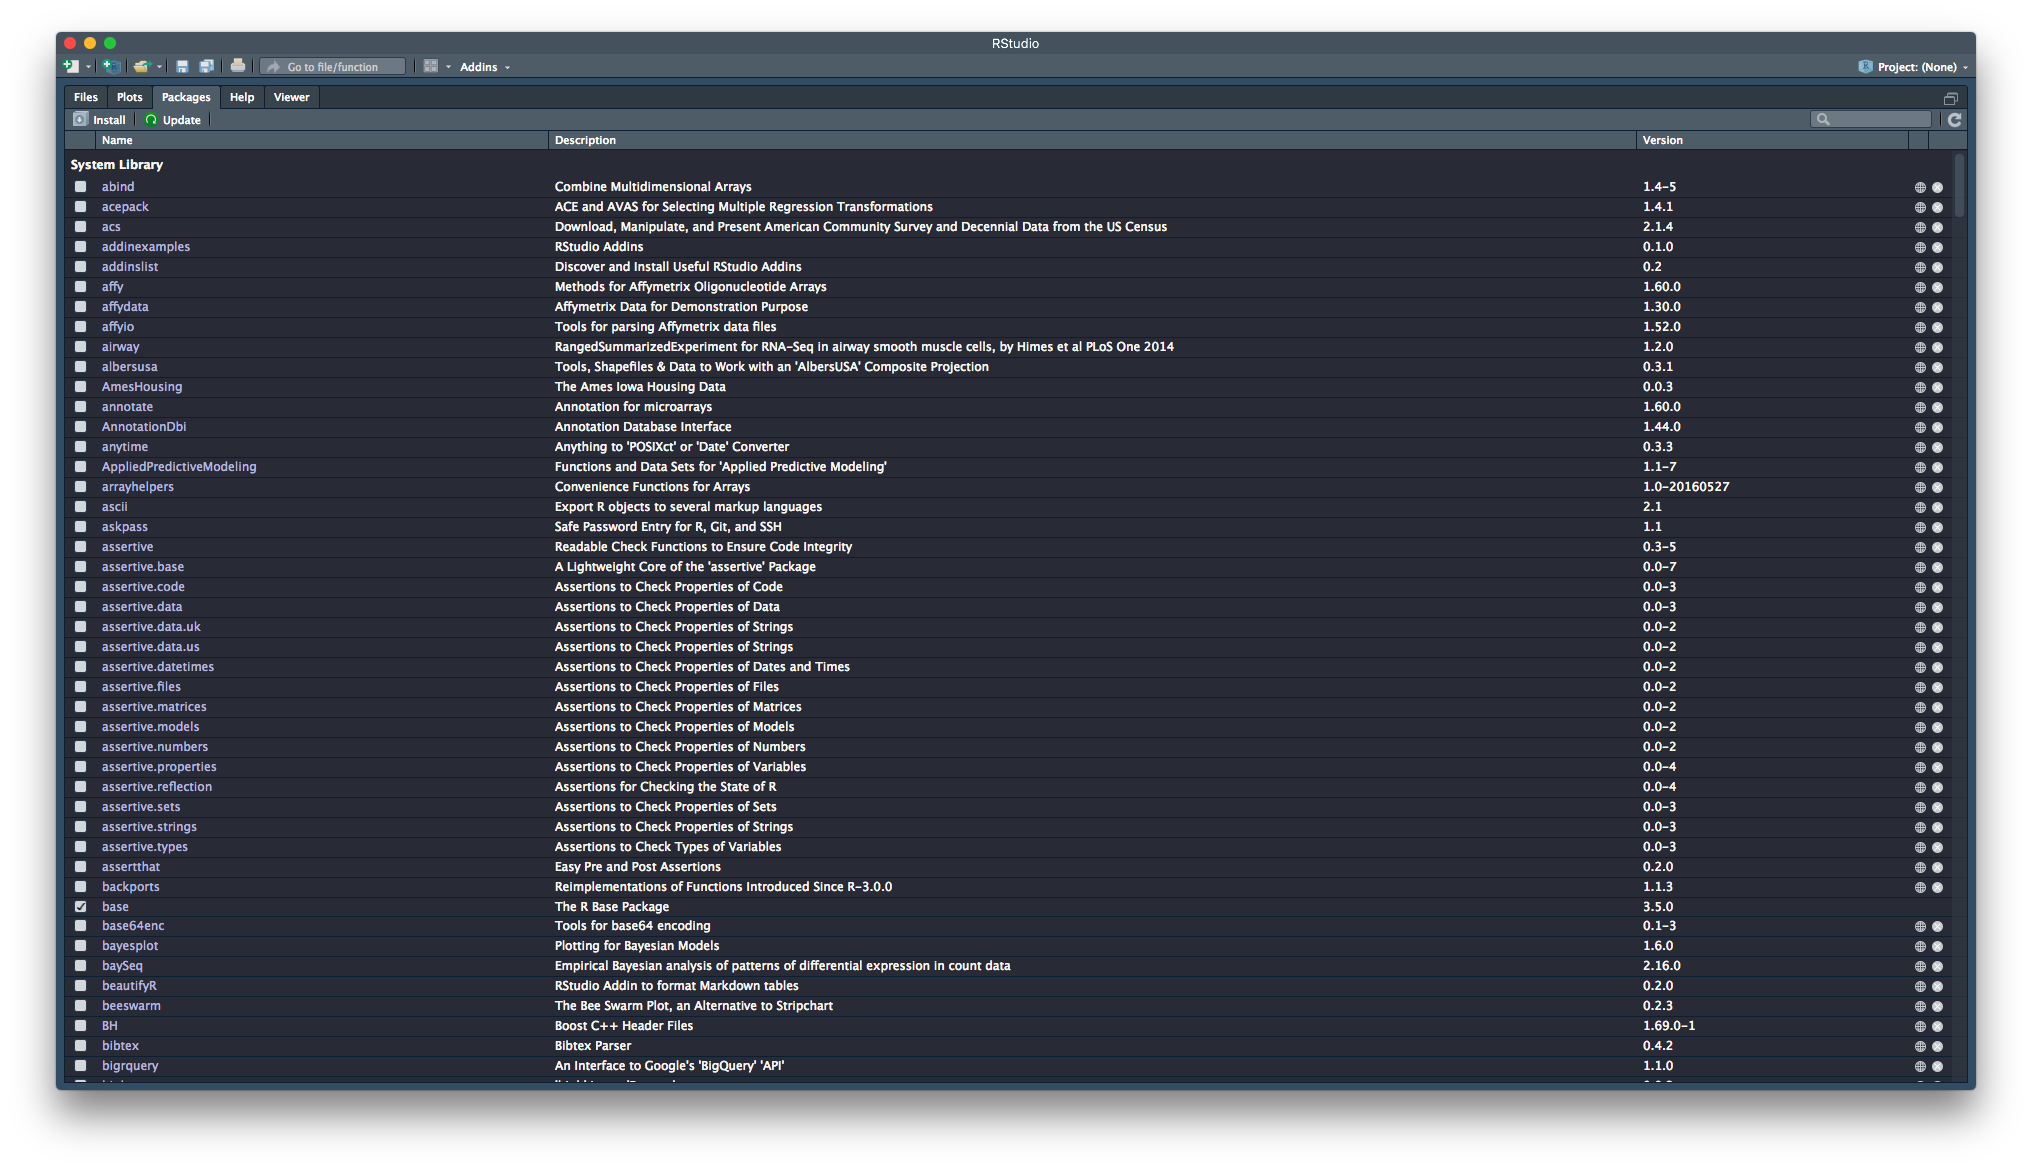
Task: Click 'Boost C++ Header Files' description
Action: (624, 1026)
